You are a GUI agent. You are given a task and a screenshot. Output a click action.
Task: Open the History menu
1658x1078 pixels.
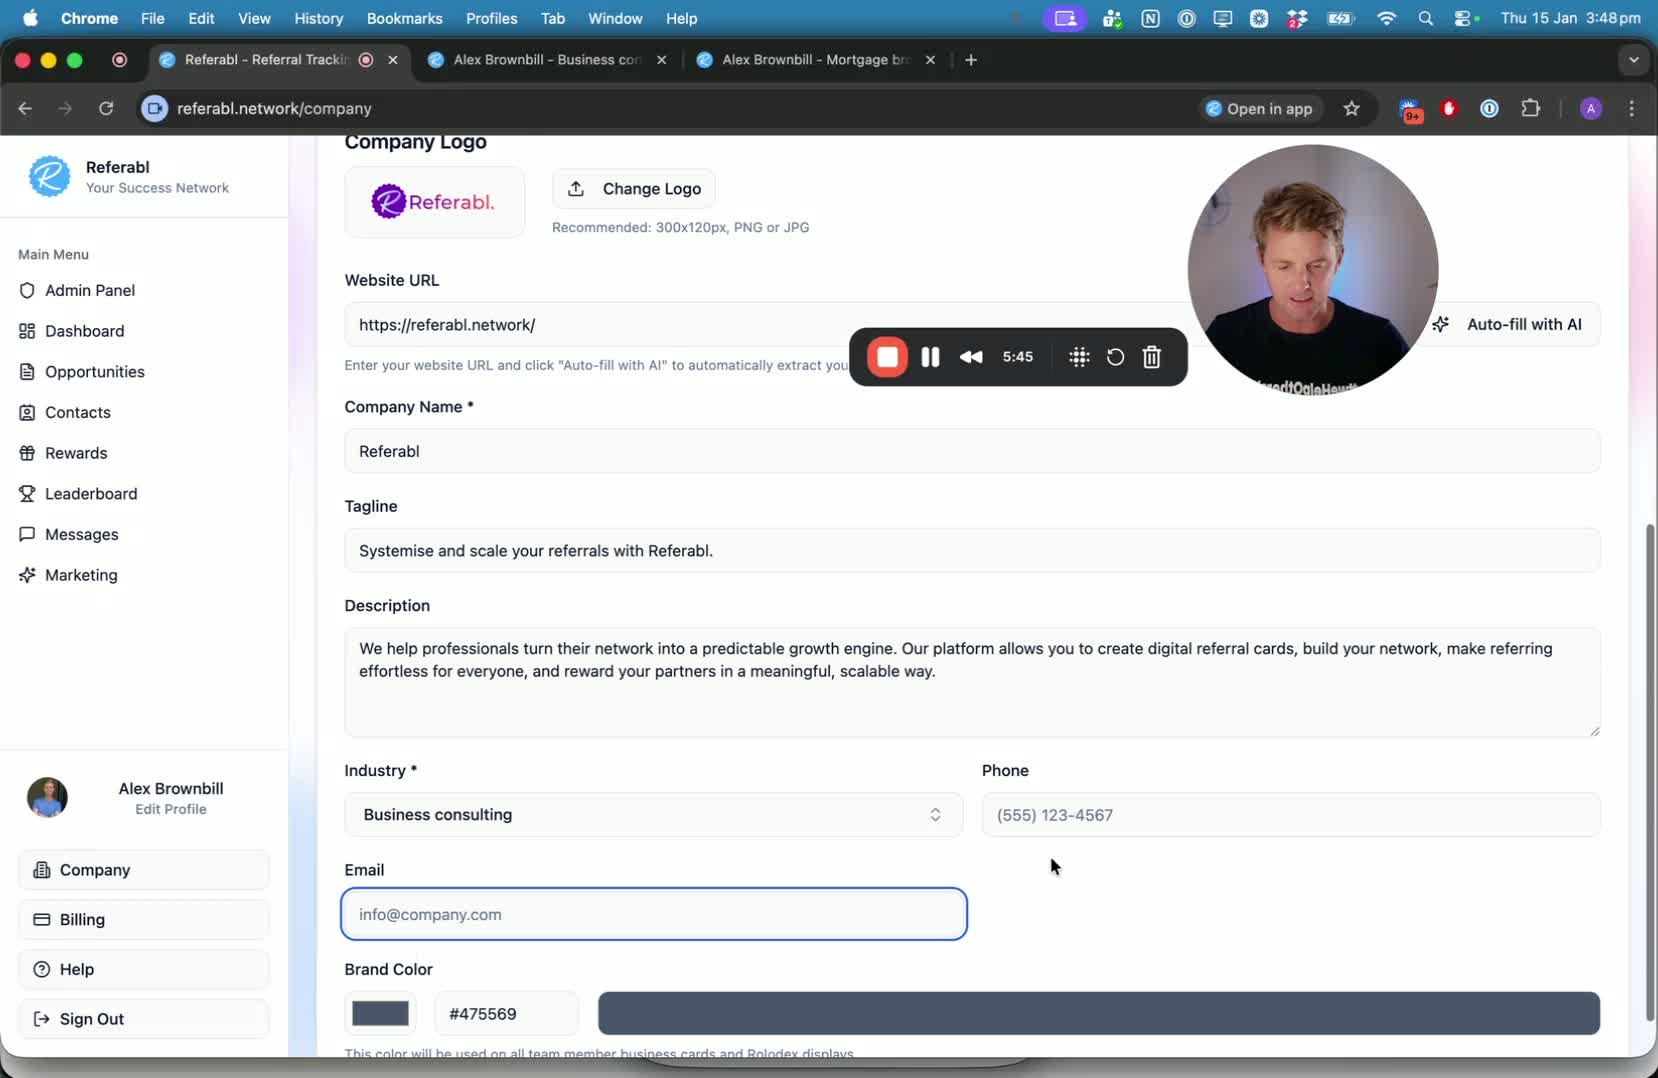pyautogui.click(x=319, y=18)
